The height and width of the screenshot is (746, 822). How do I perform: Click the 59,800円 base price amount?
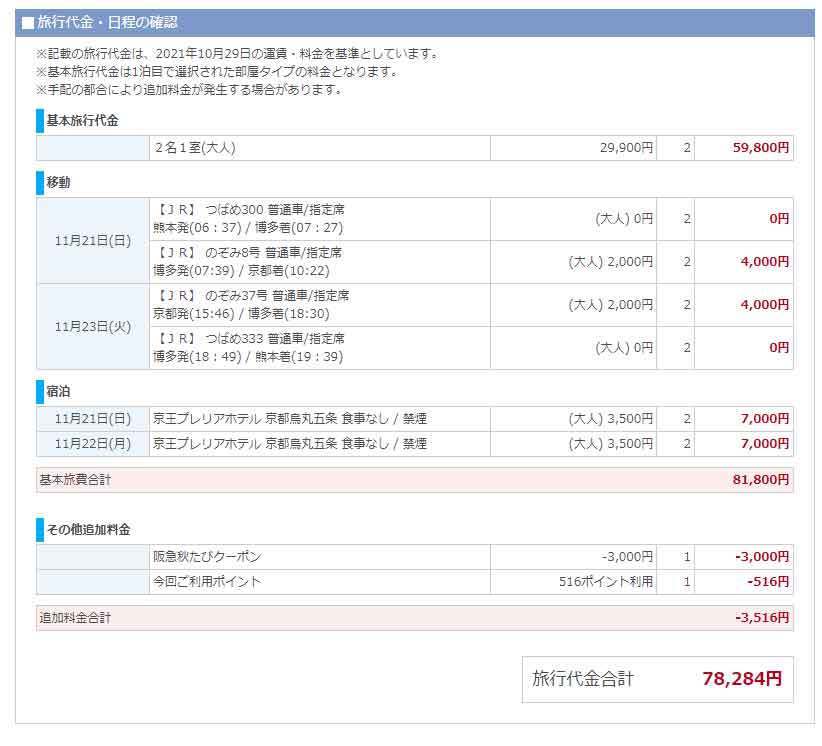tap(761, 148)
